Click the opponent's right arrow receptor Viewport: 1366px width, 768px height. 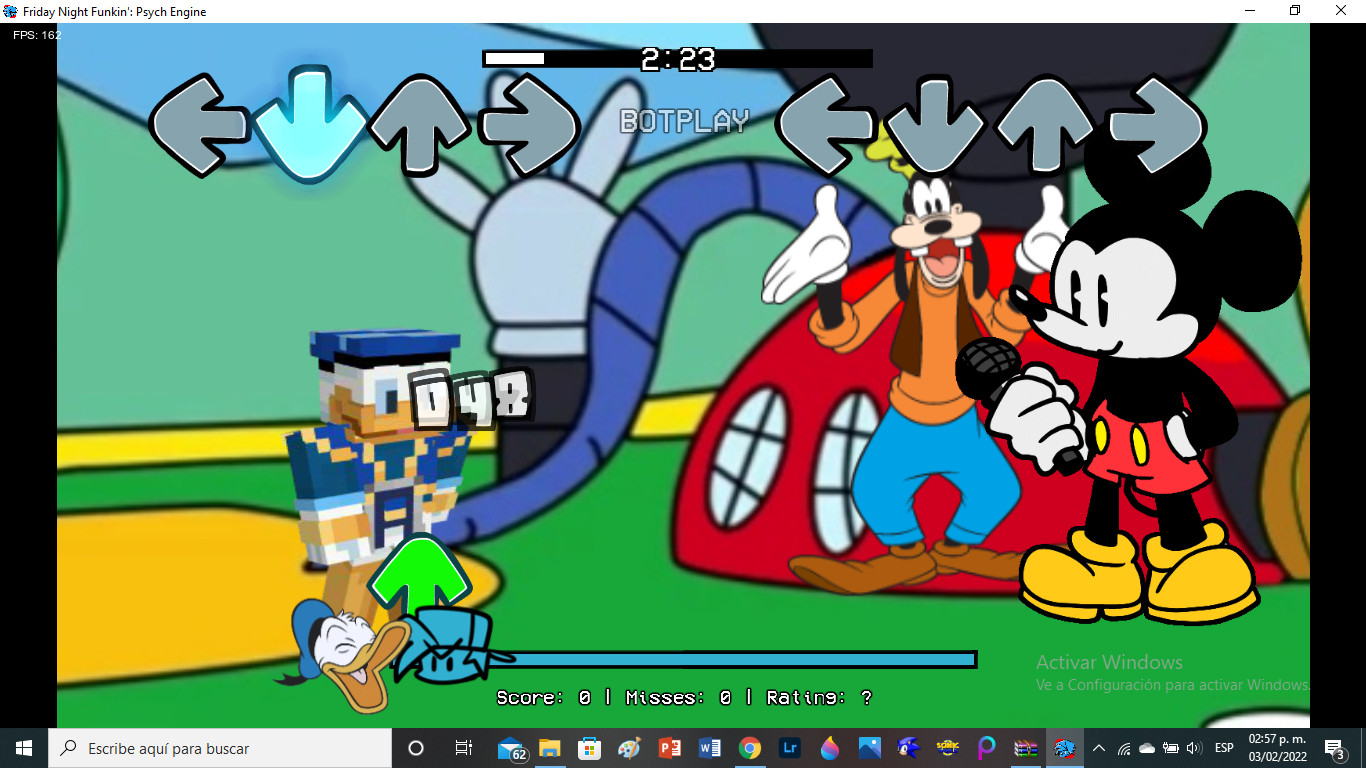[x=1156, y=121]
